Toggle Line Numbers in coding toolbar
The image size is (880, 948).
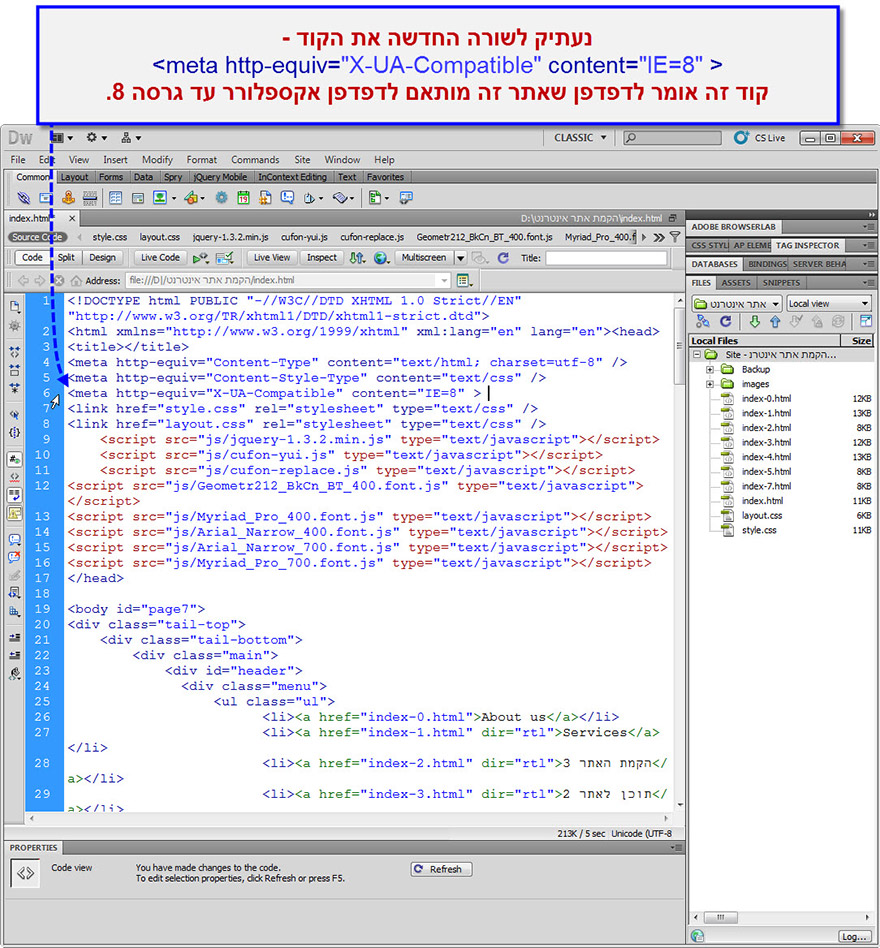(x=15, y=459)
